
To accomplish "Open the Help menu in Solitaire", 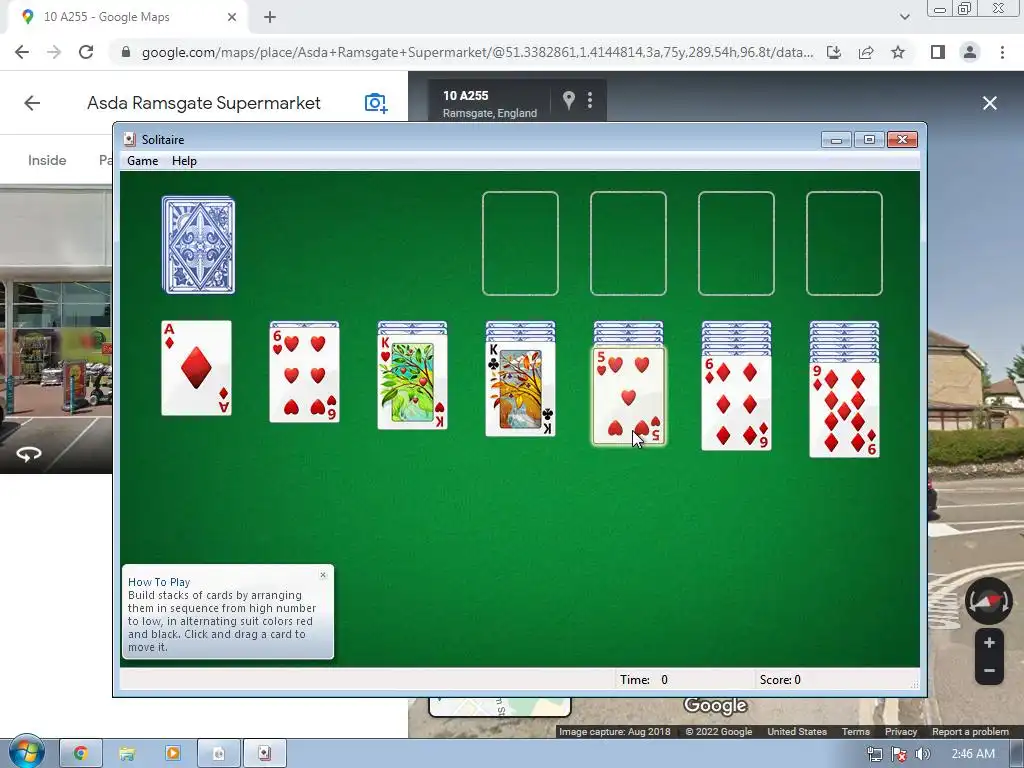I will coord(184,161).
